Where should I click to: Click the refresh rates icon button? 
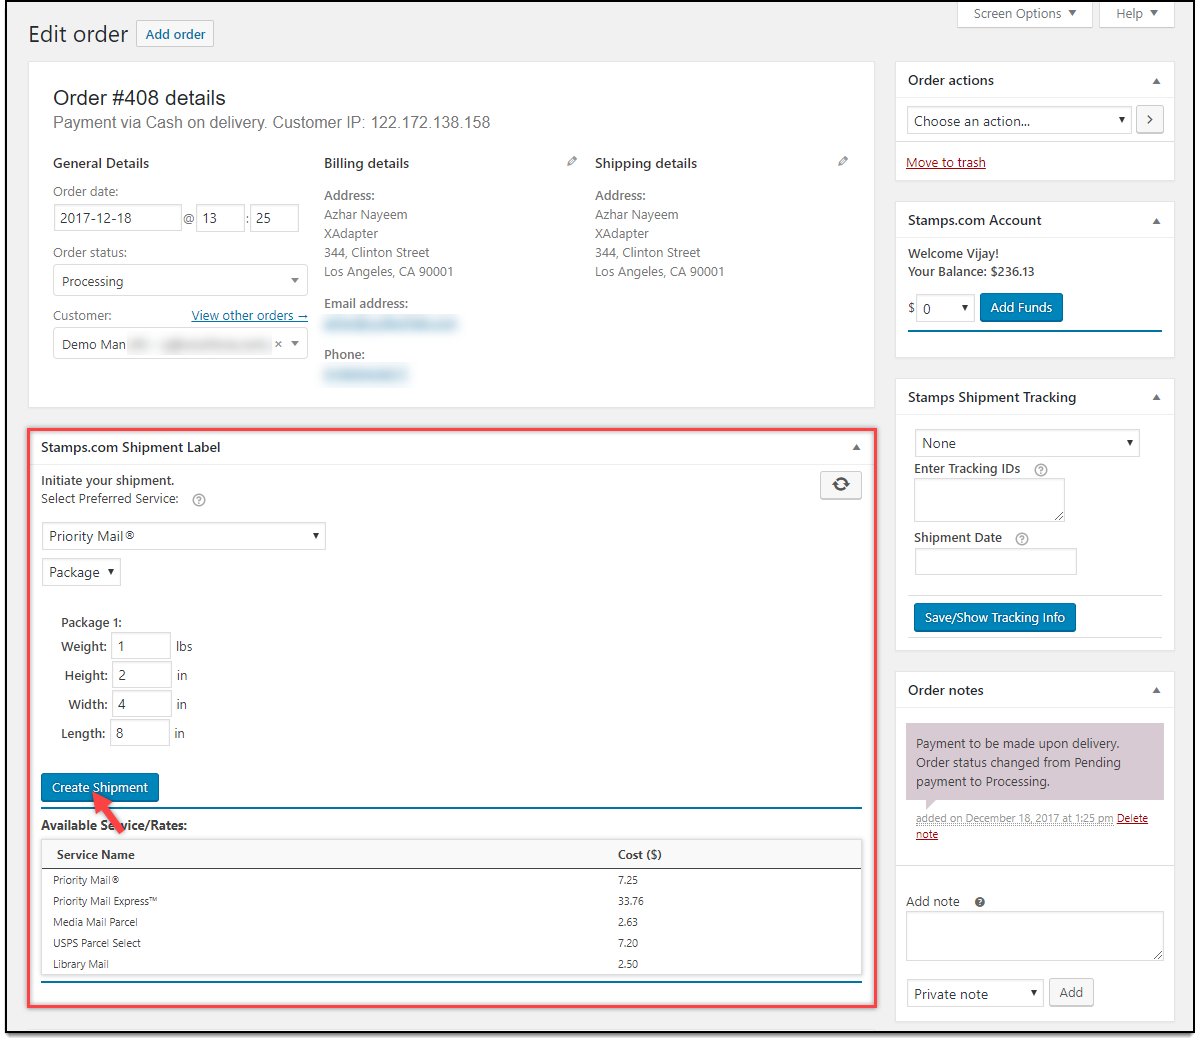tap(841, 484)
